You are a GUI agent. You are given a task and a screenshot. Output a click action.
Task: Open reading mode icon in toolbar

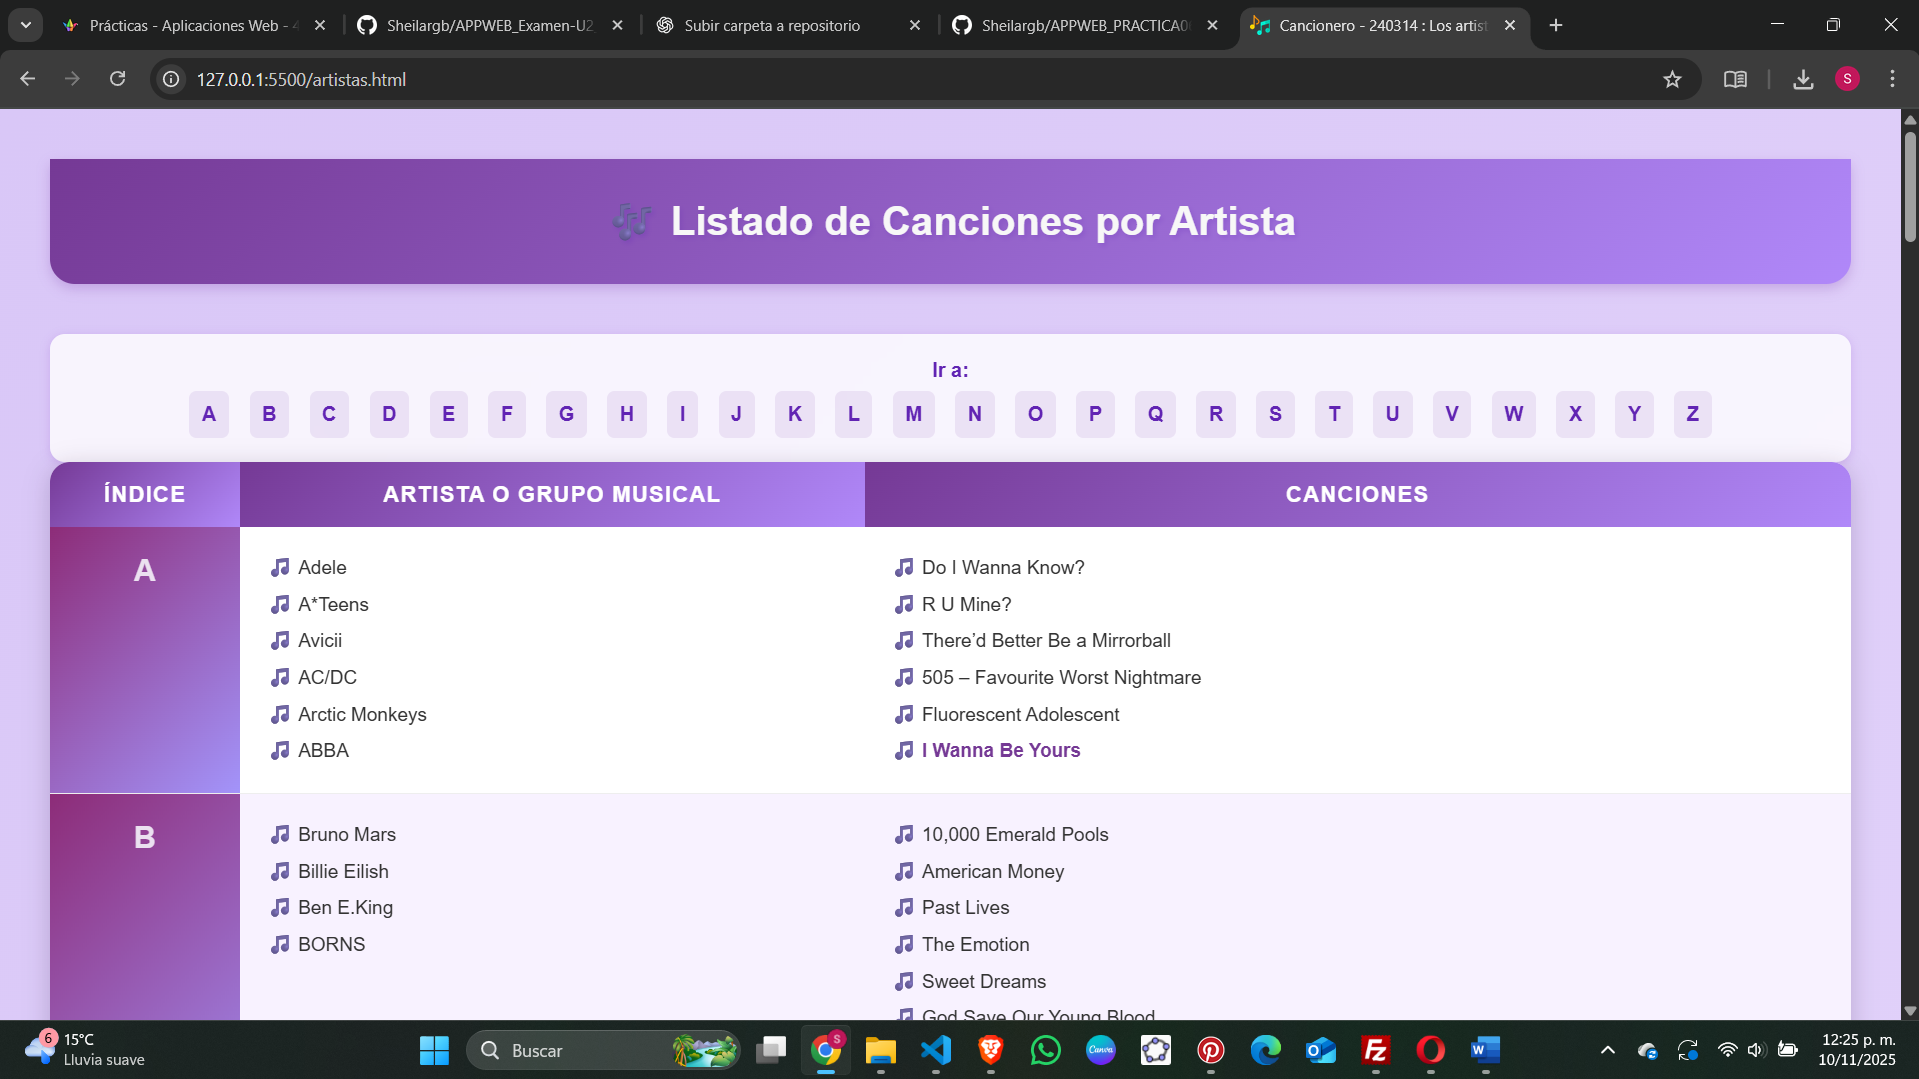click(x=1735, y=79)
